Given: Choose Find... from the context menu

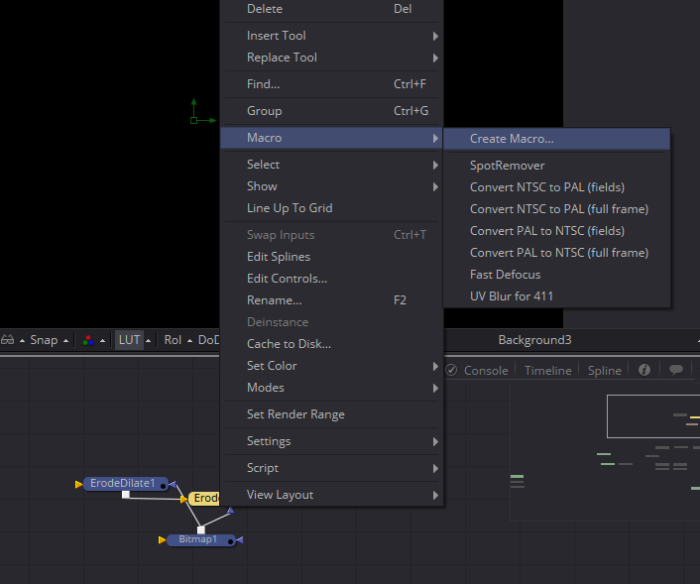Looking at the screenshot, I should [332, 84].
